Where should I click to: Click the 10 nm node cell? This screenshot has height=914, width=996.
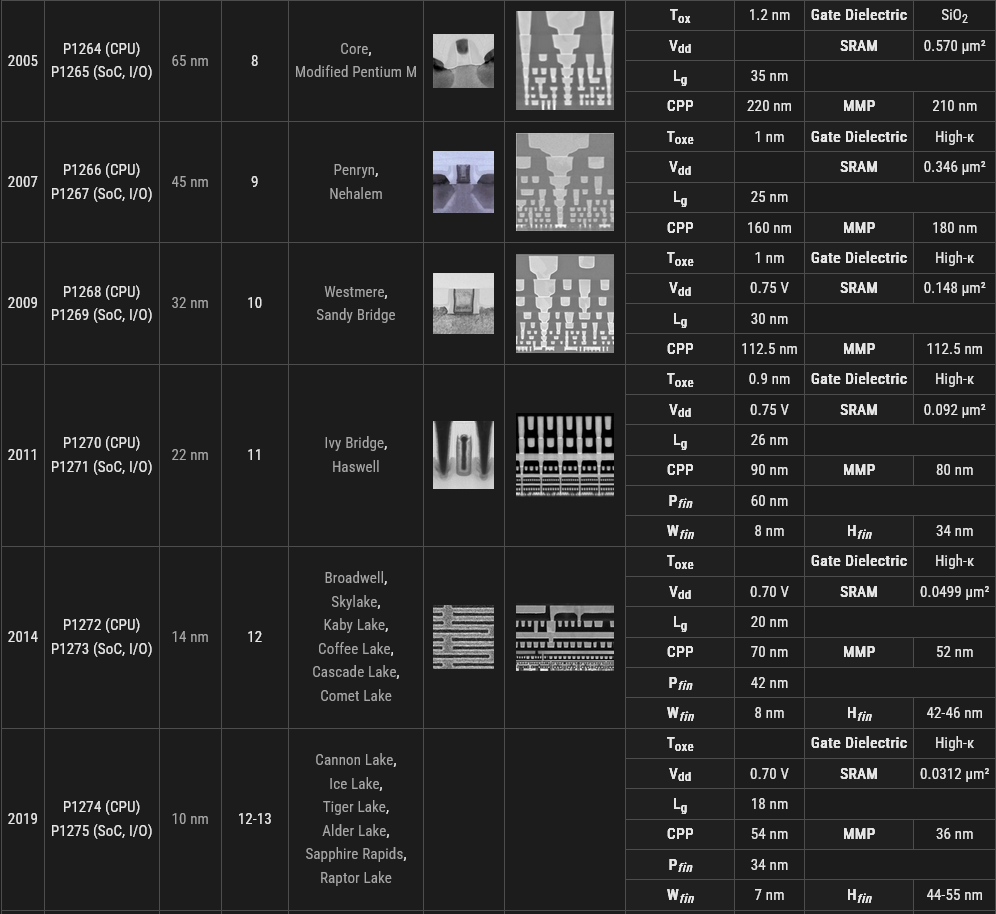coord(190,819)
